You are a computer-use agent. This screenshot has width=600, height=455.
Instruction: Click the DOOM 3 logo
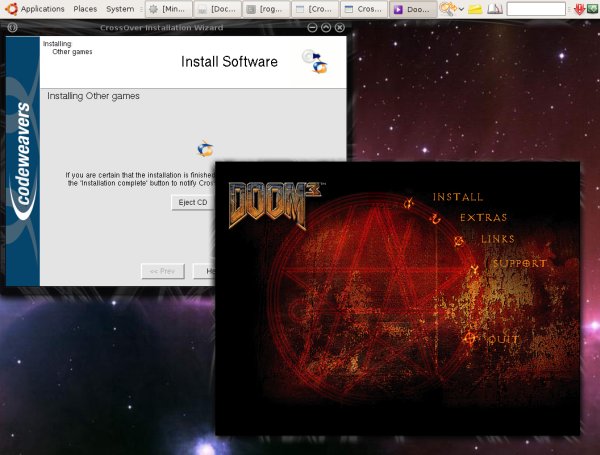point(274,205)
